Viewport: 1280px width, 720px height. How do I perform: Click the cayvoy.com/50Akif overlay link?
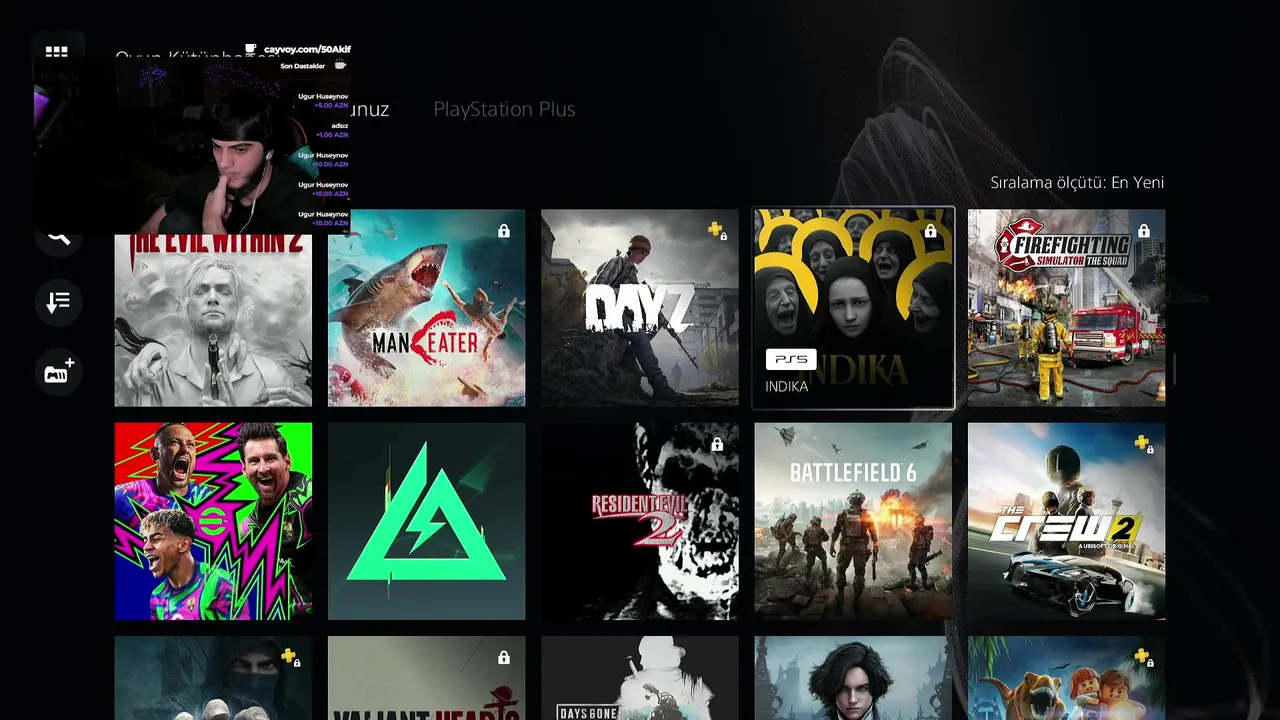[307, 49]
